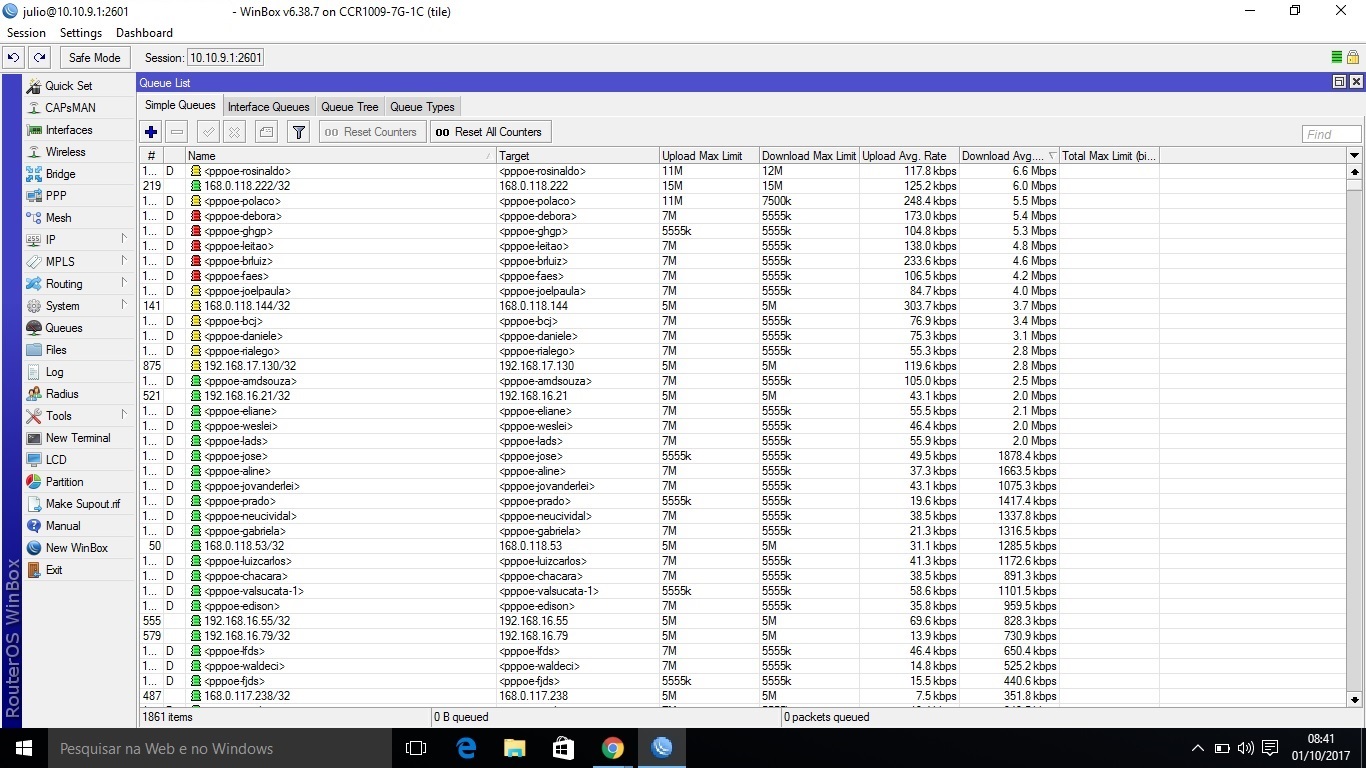Click the Session address field
This screenshot has width=1366, height=768.
coord(225,58)
